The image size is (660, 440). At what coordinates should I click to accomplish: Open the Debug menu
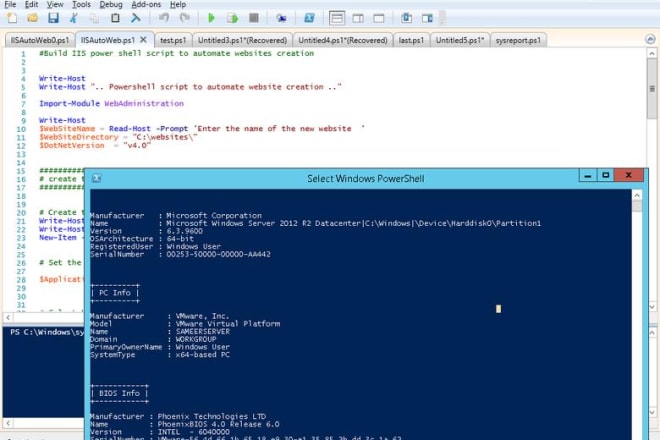[x=111, y=5]
